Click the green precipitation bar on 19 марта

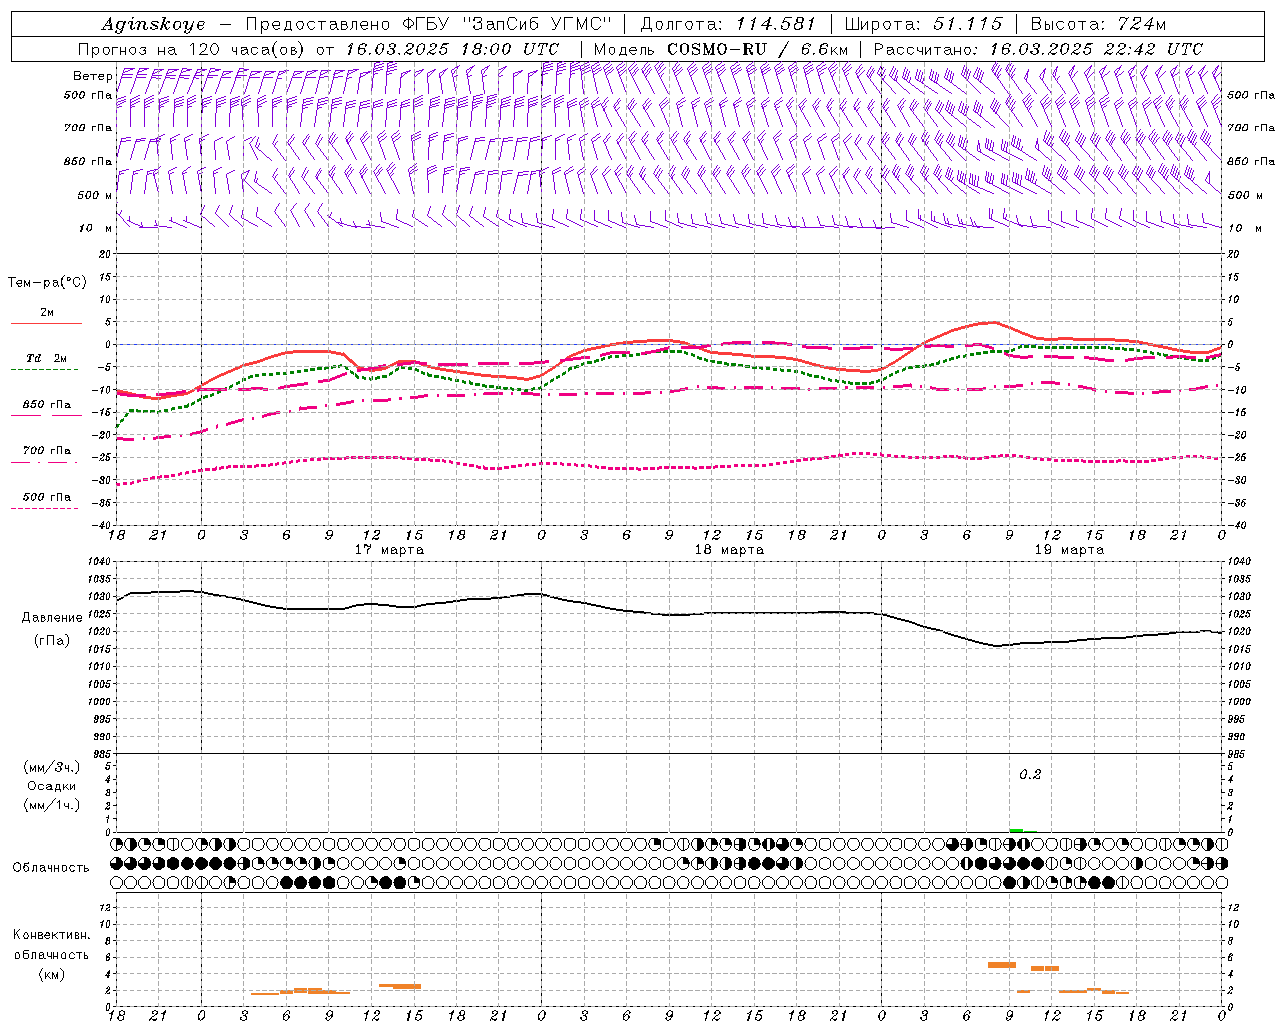(x=1016, y=830)
